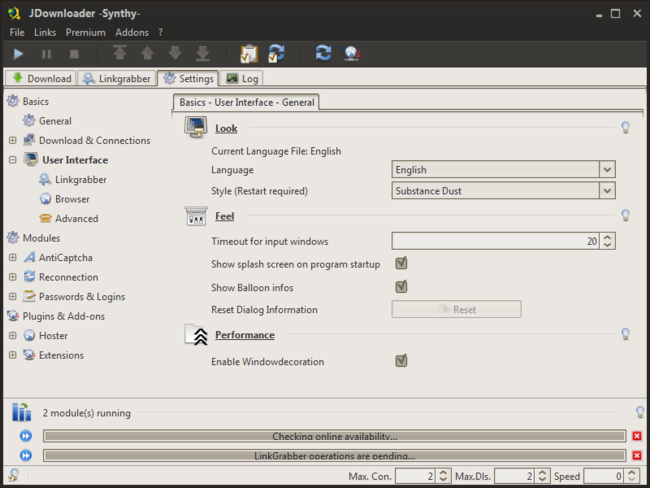The width and height of the screenshot is (650, 488).
Task: Pause downloads using the toolbar pause button
Action: tap(46, 54)
